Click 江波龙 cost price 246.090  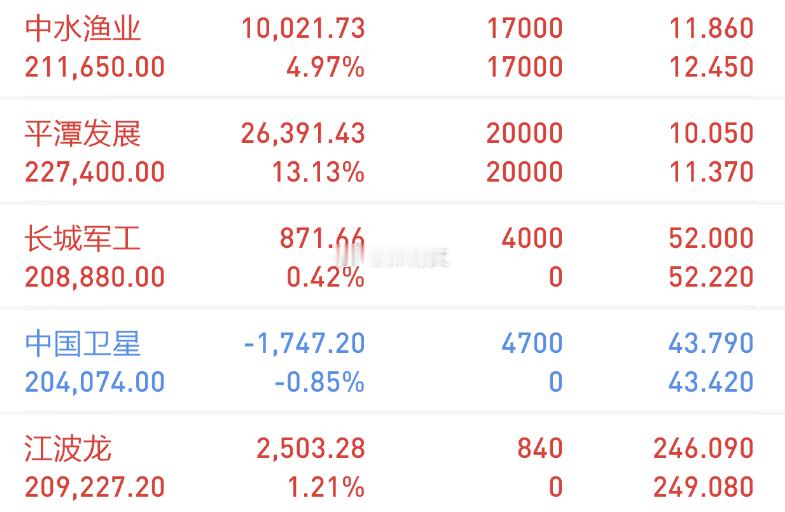pos(704,448)
